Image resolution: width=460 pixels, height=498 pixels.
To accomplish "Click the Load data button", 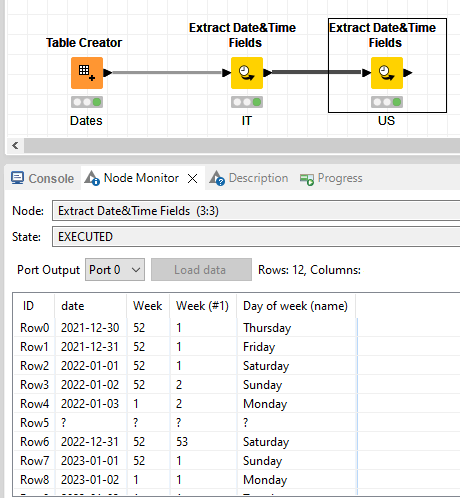I will 201,270.
